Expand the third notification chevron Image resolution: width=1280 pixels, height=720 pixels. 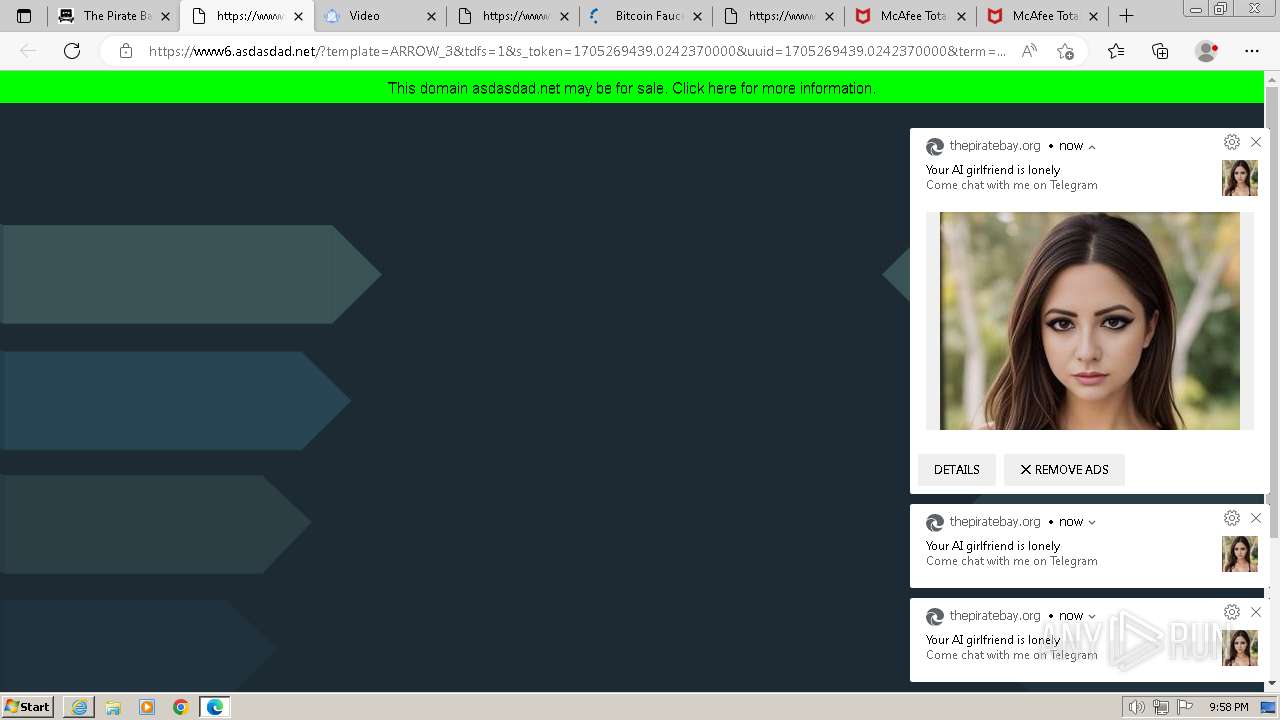[x=1092, y=616]
